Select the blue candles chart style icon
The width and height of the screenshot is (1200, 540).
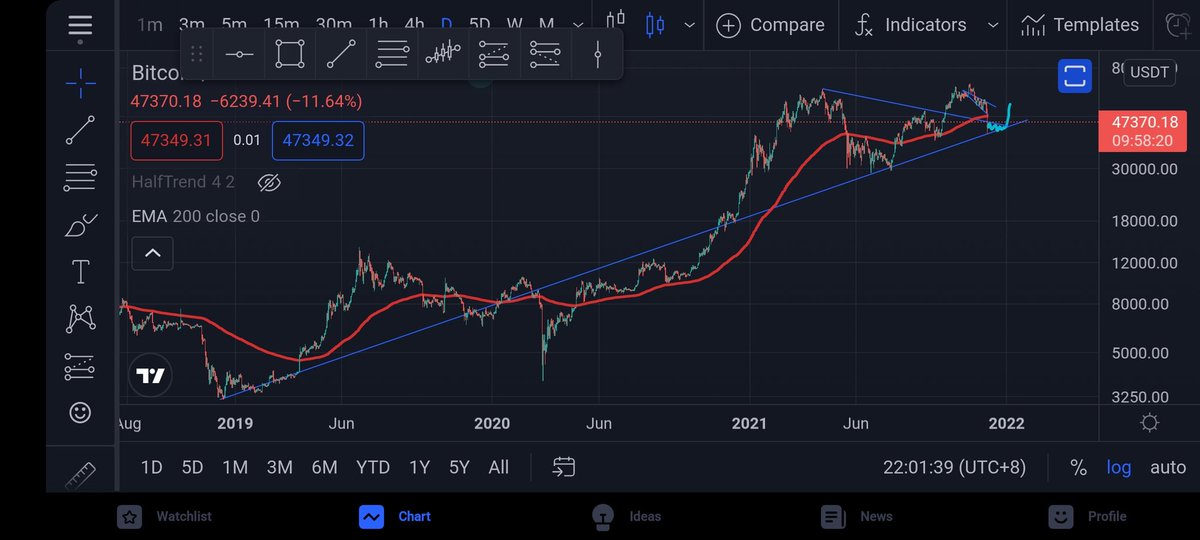pyautogui.click(x=655, y=23)
